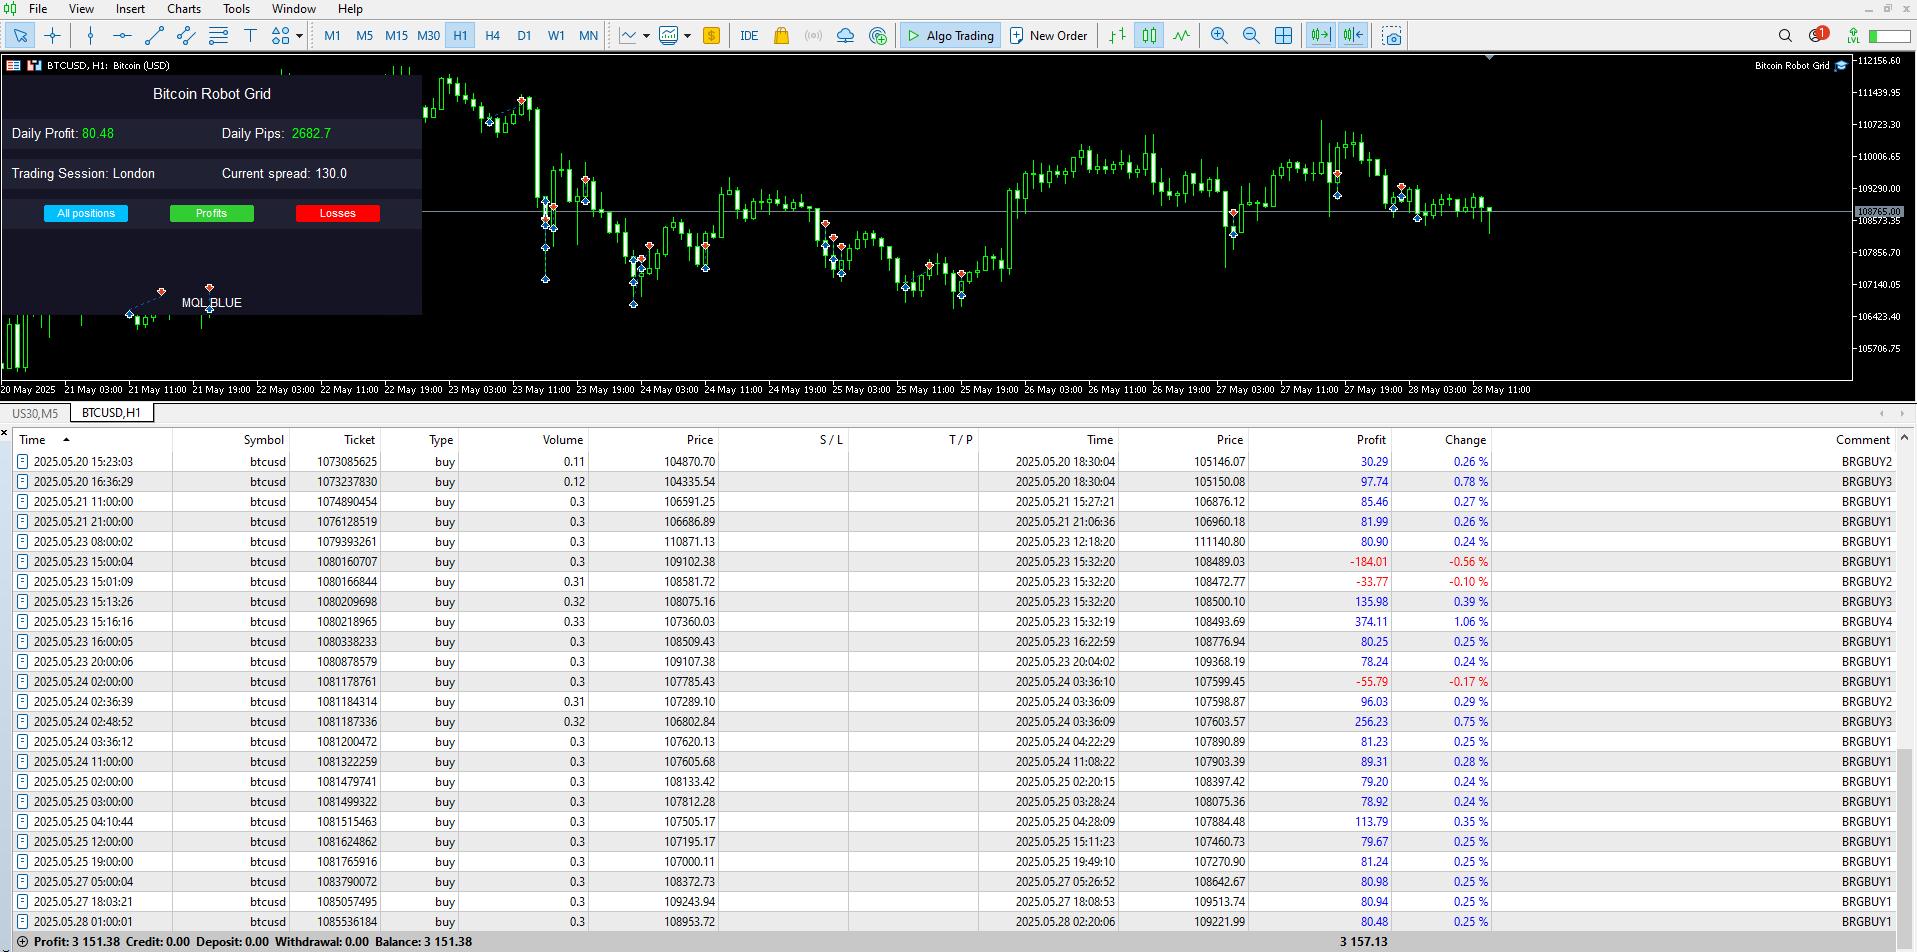Switch chart to candlestick display
Viewport: 1917px width, 952px height.
click(x=1149, y=36)
